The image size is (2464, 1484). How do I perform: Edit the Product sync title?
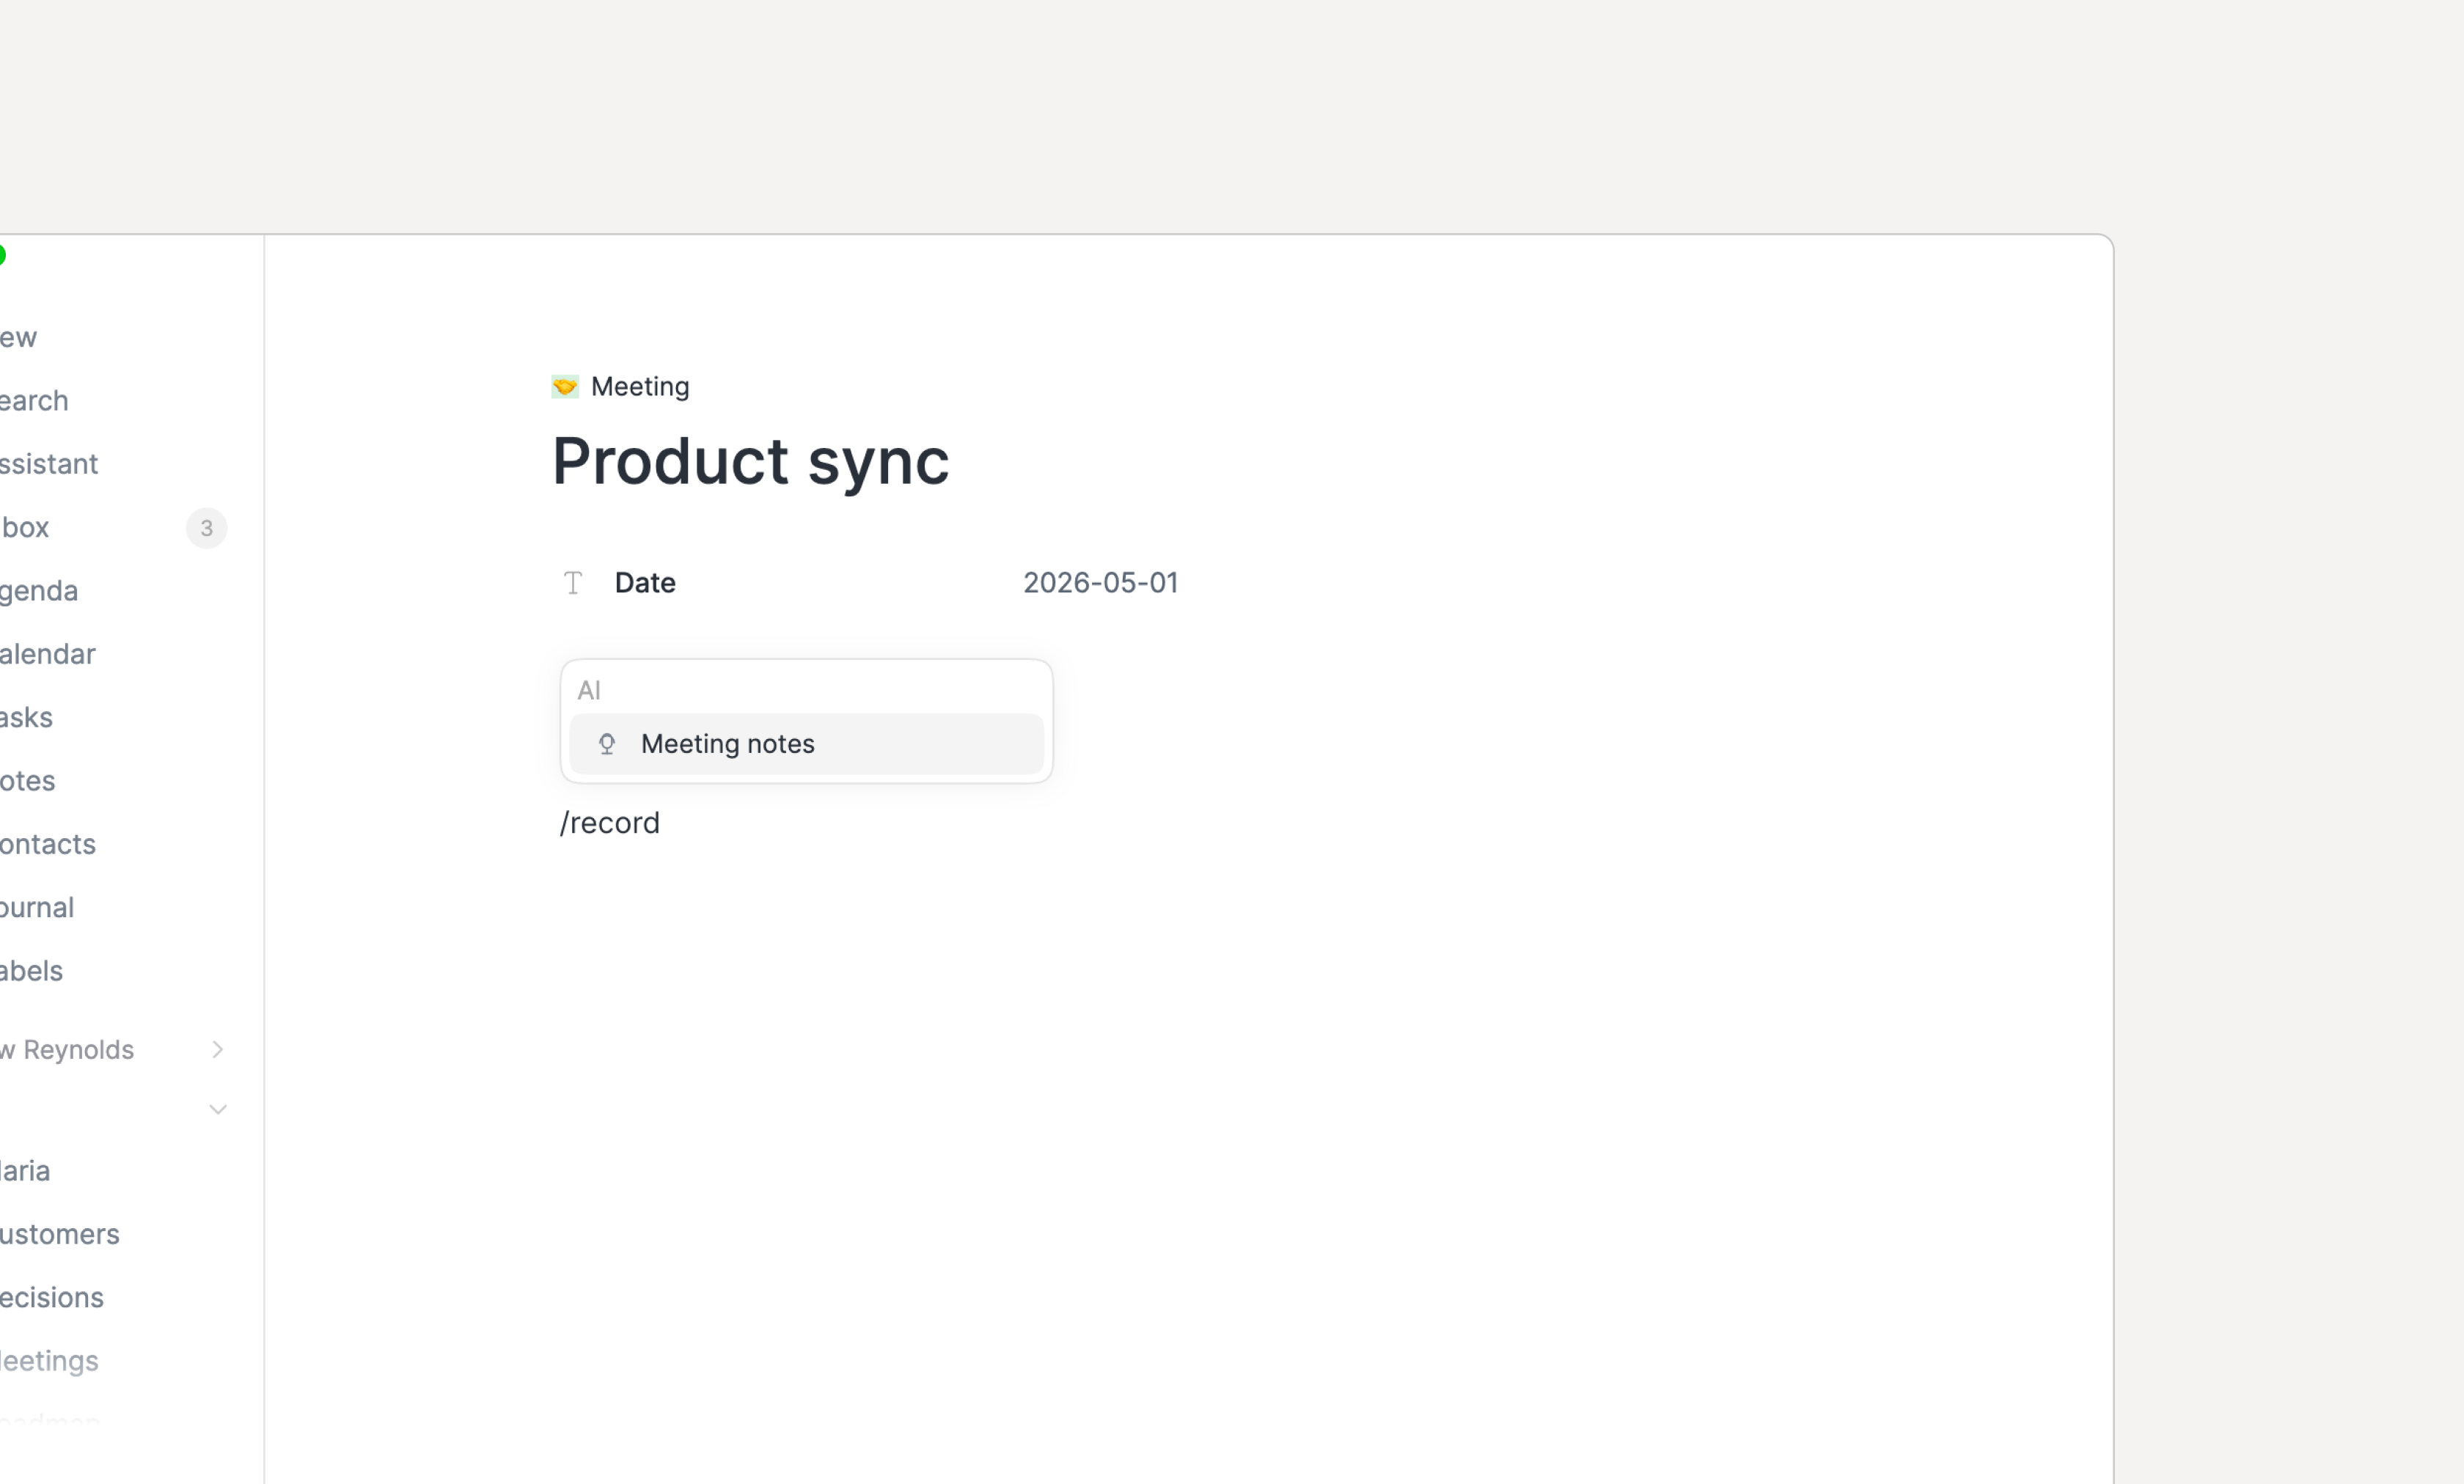pyautogui.click(x=750, y=462)
